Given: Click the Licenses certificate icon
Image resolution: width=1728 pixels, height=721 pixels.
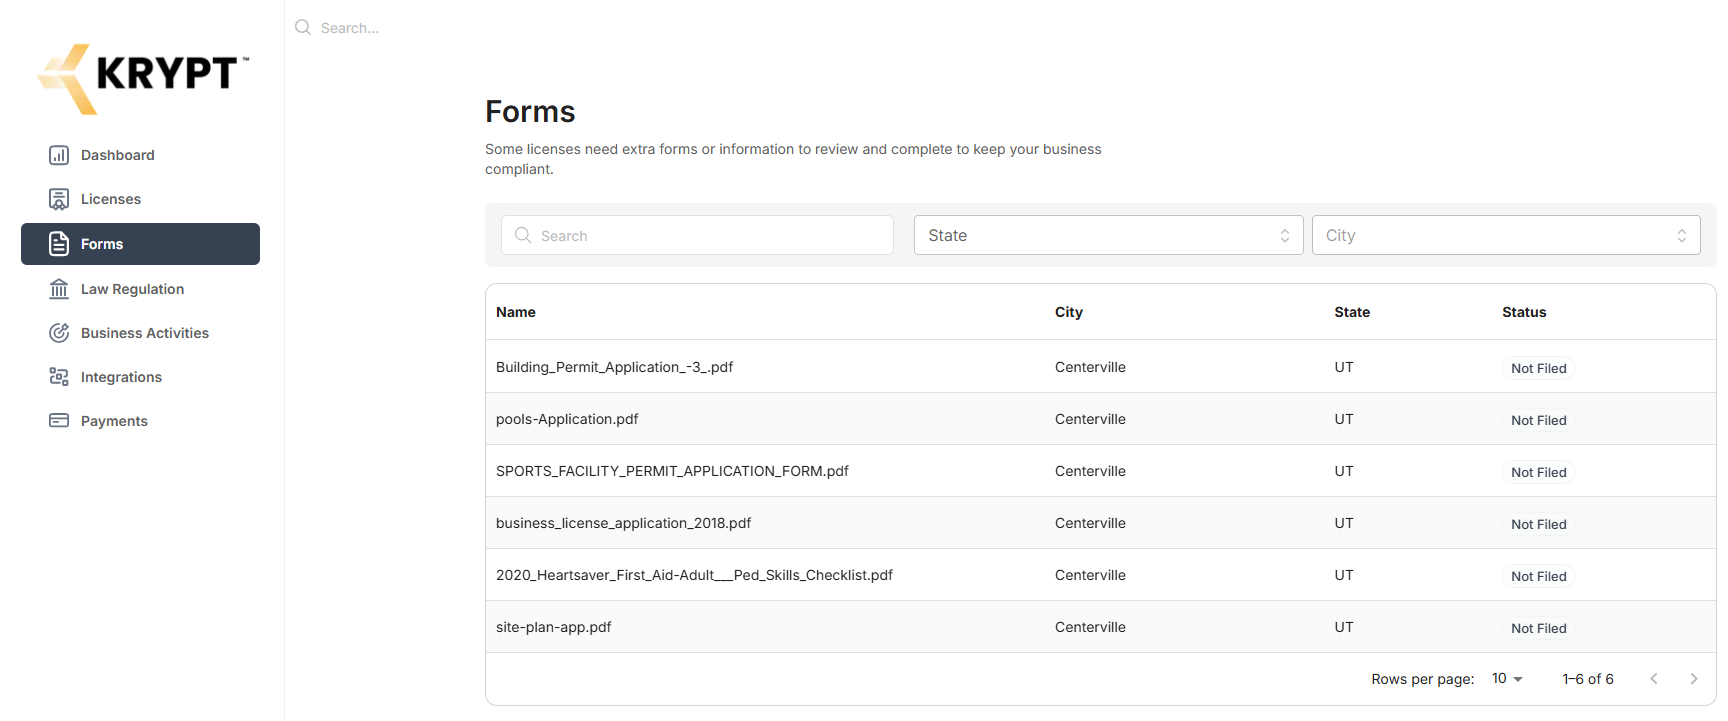Looking at the screenshot, I should (x=59, y=199).
